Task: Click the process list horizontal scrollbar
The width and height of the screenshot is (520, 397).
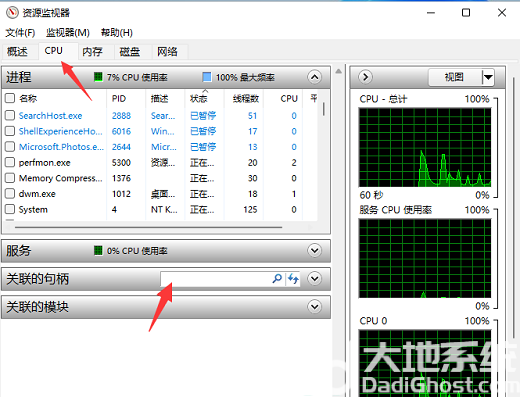Action: (x=148, y=227)
